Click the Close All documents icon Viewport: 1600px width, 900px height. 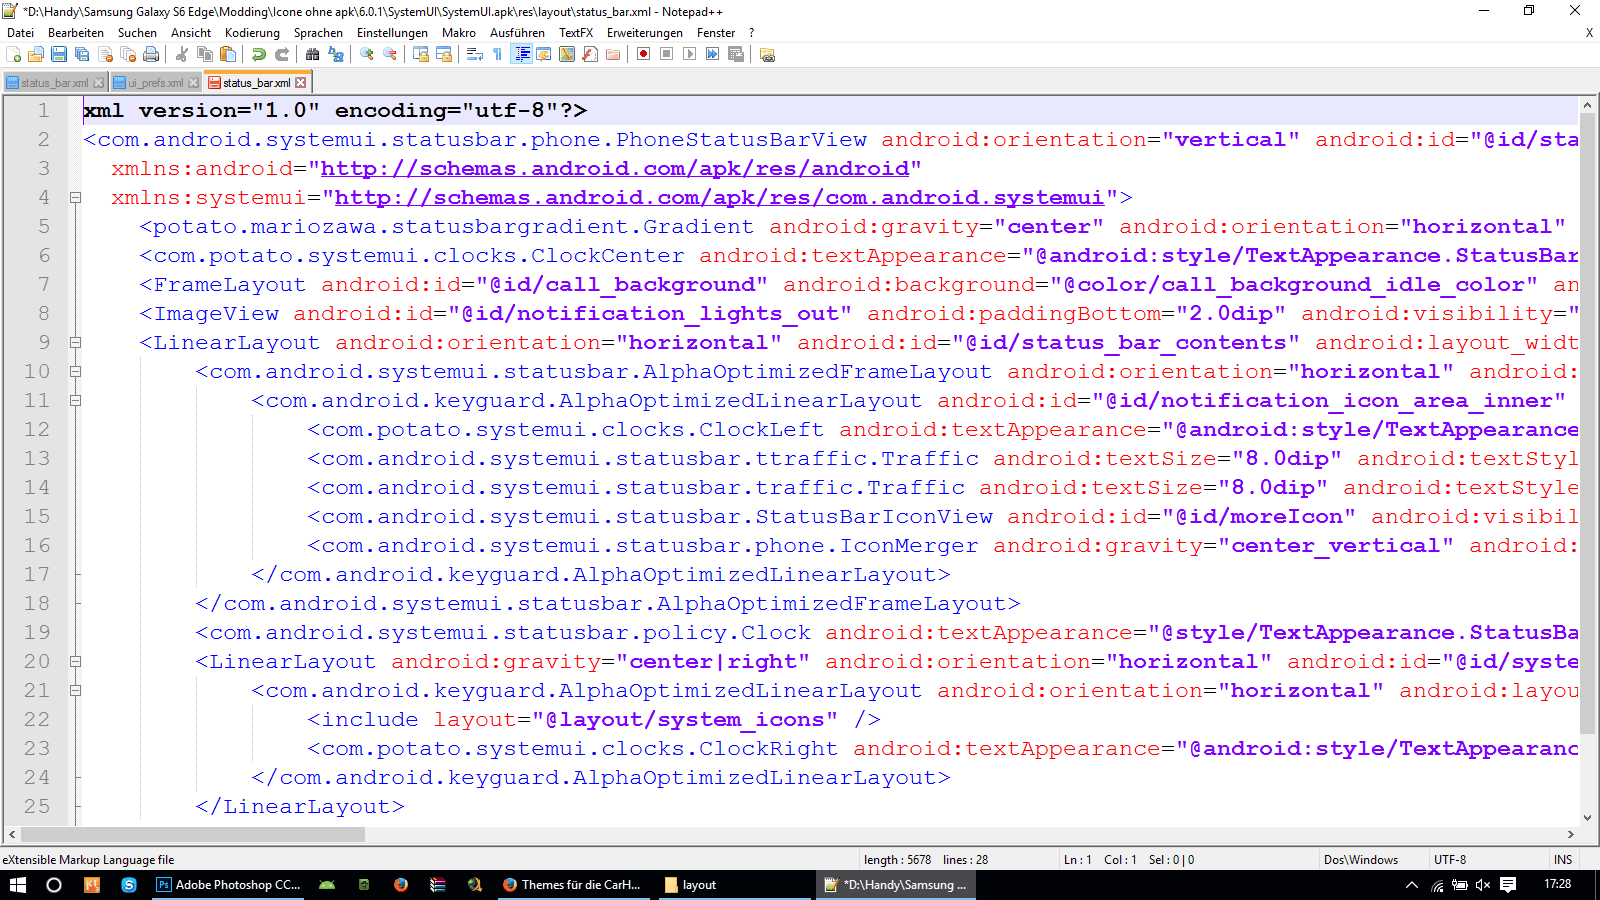[128, 54]
